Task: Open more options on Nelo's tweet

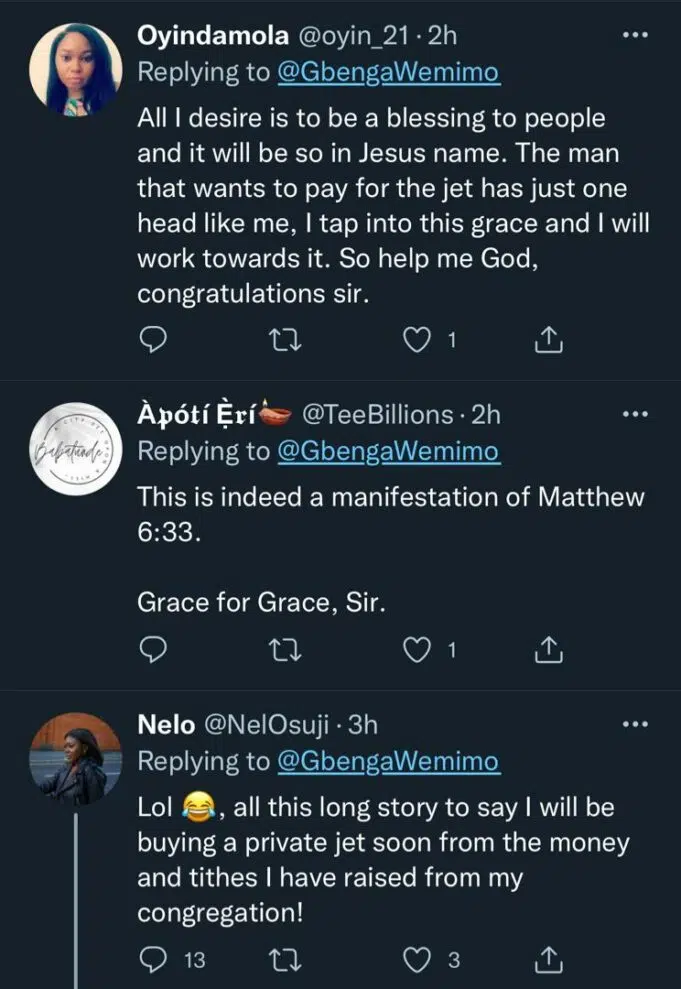Action: [x=634, y=722]
